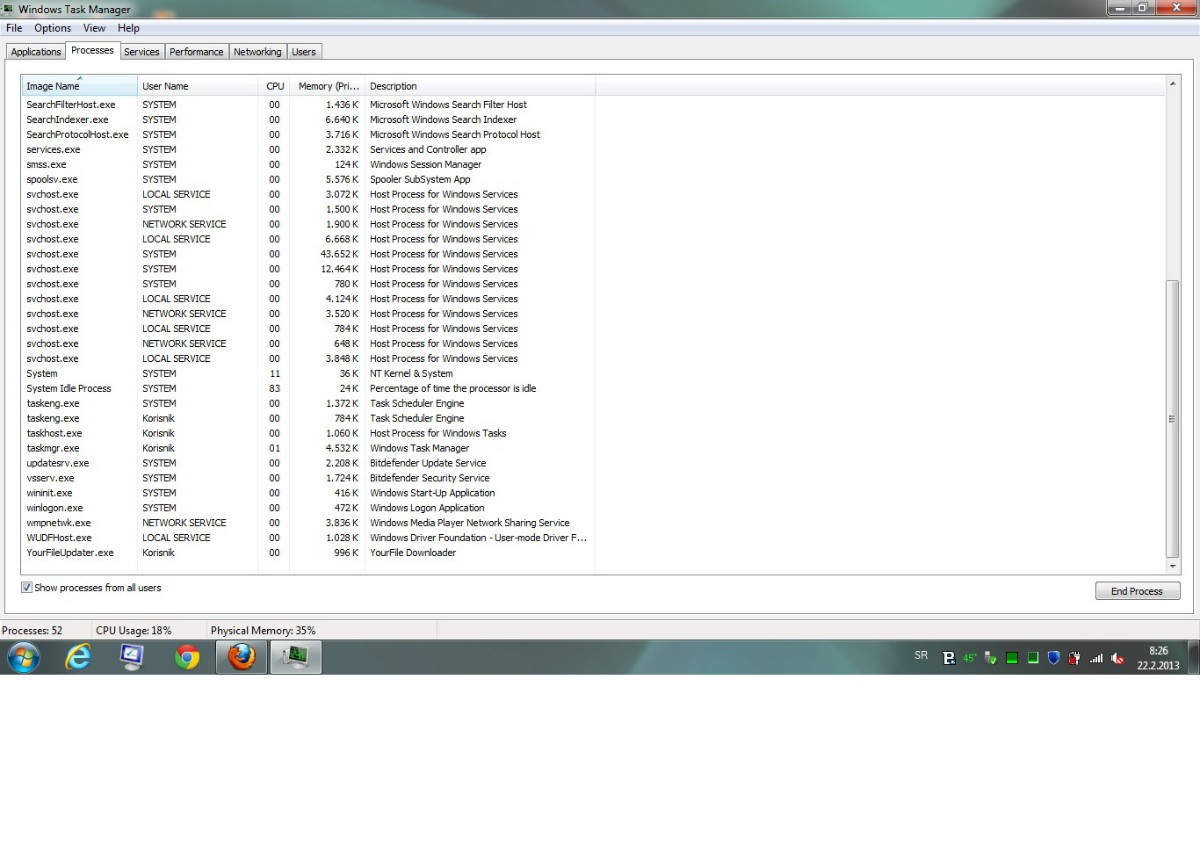Sort by the Image Name column header
Image resolution: width=1200 pixels, height=843 pixels.
pyautogui.click(x=80, y=86)
